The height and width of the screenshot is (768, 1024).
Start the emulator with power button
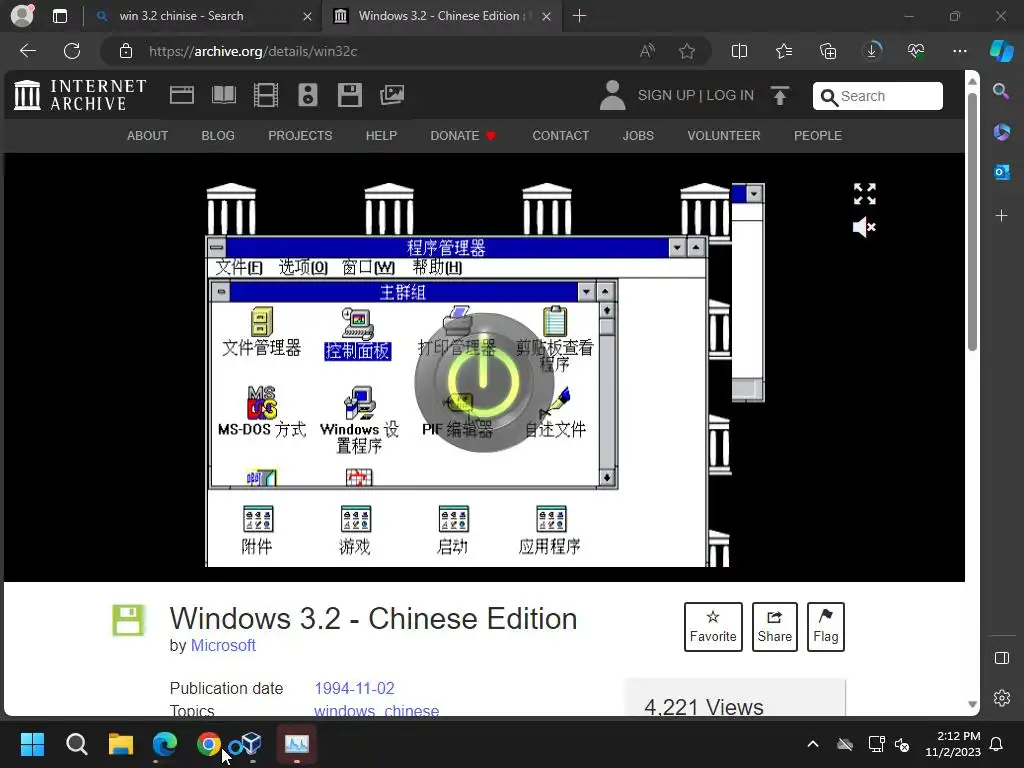[484, 383]
